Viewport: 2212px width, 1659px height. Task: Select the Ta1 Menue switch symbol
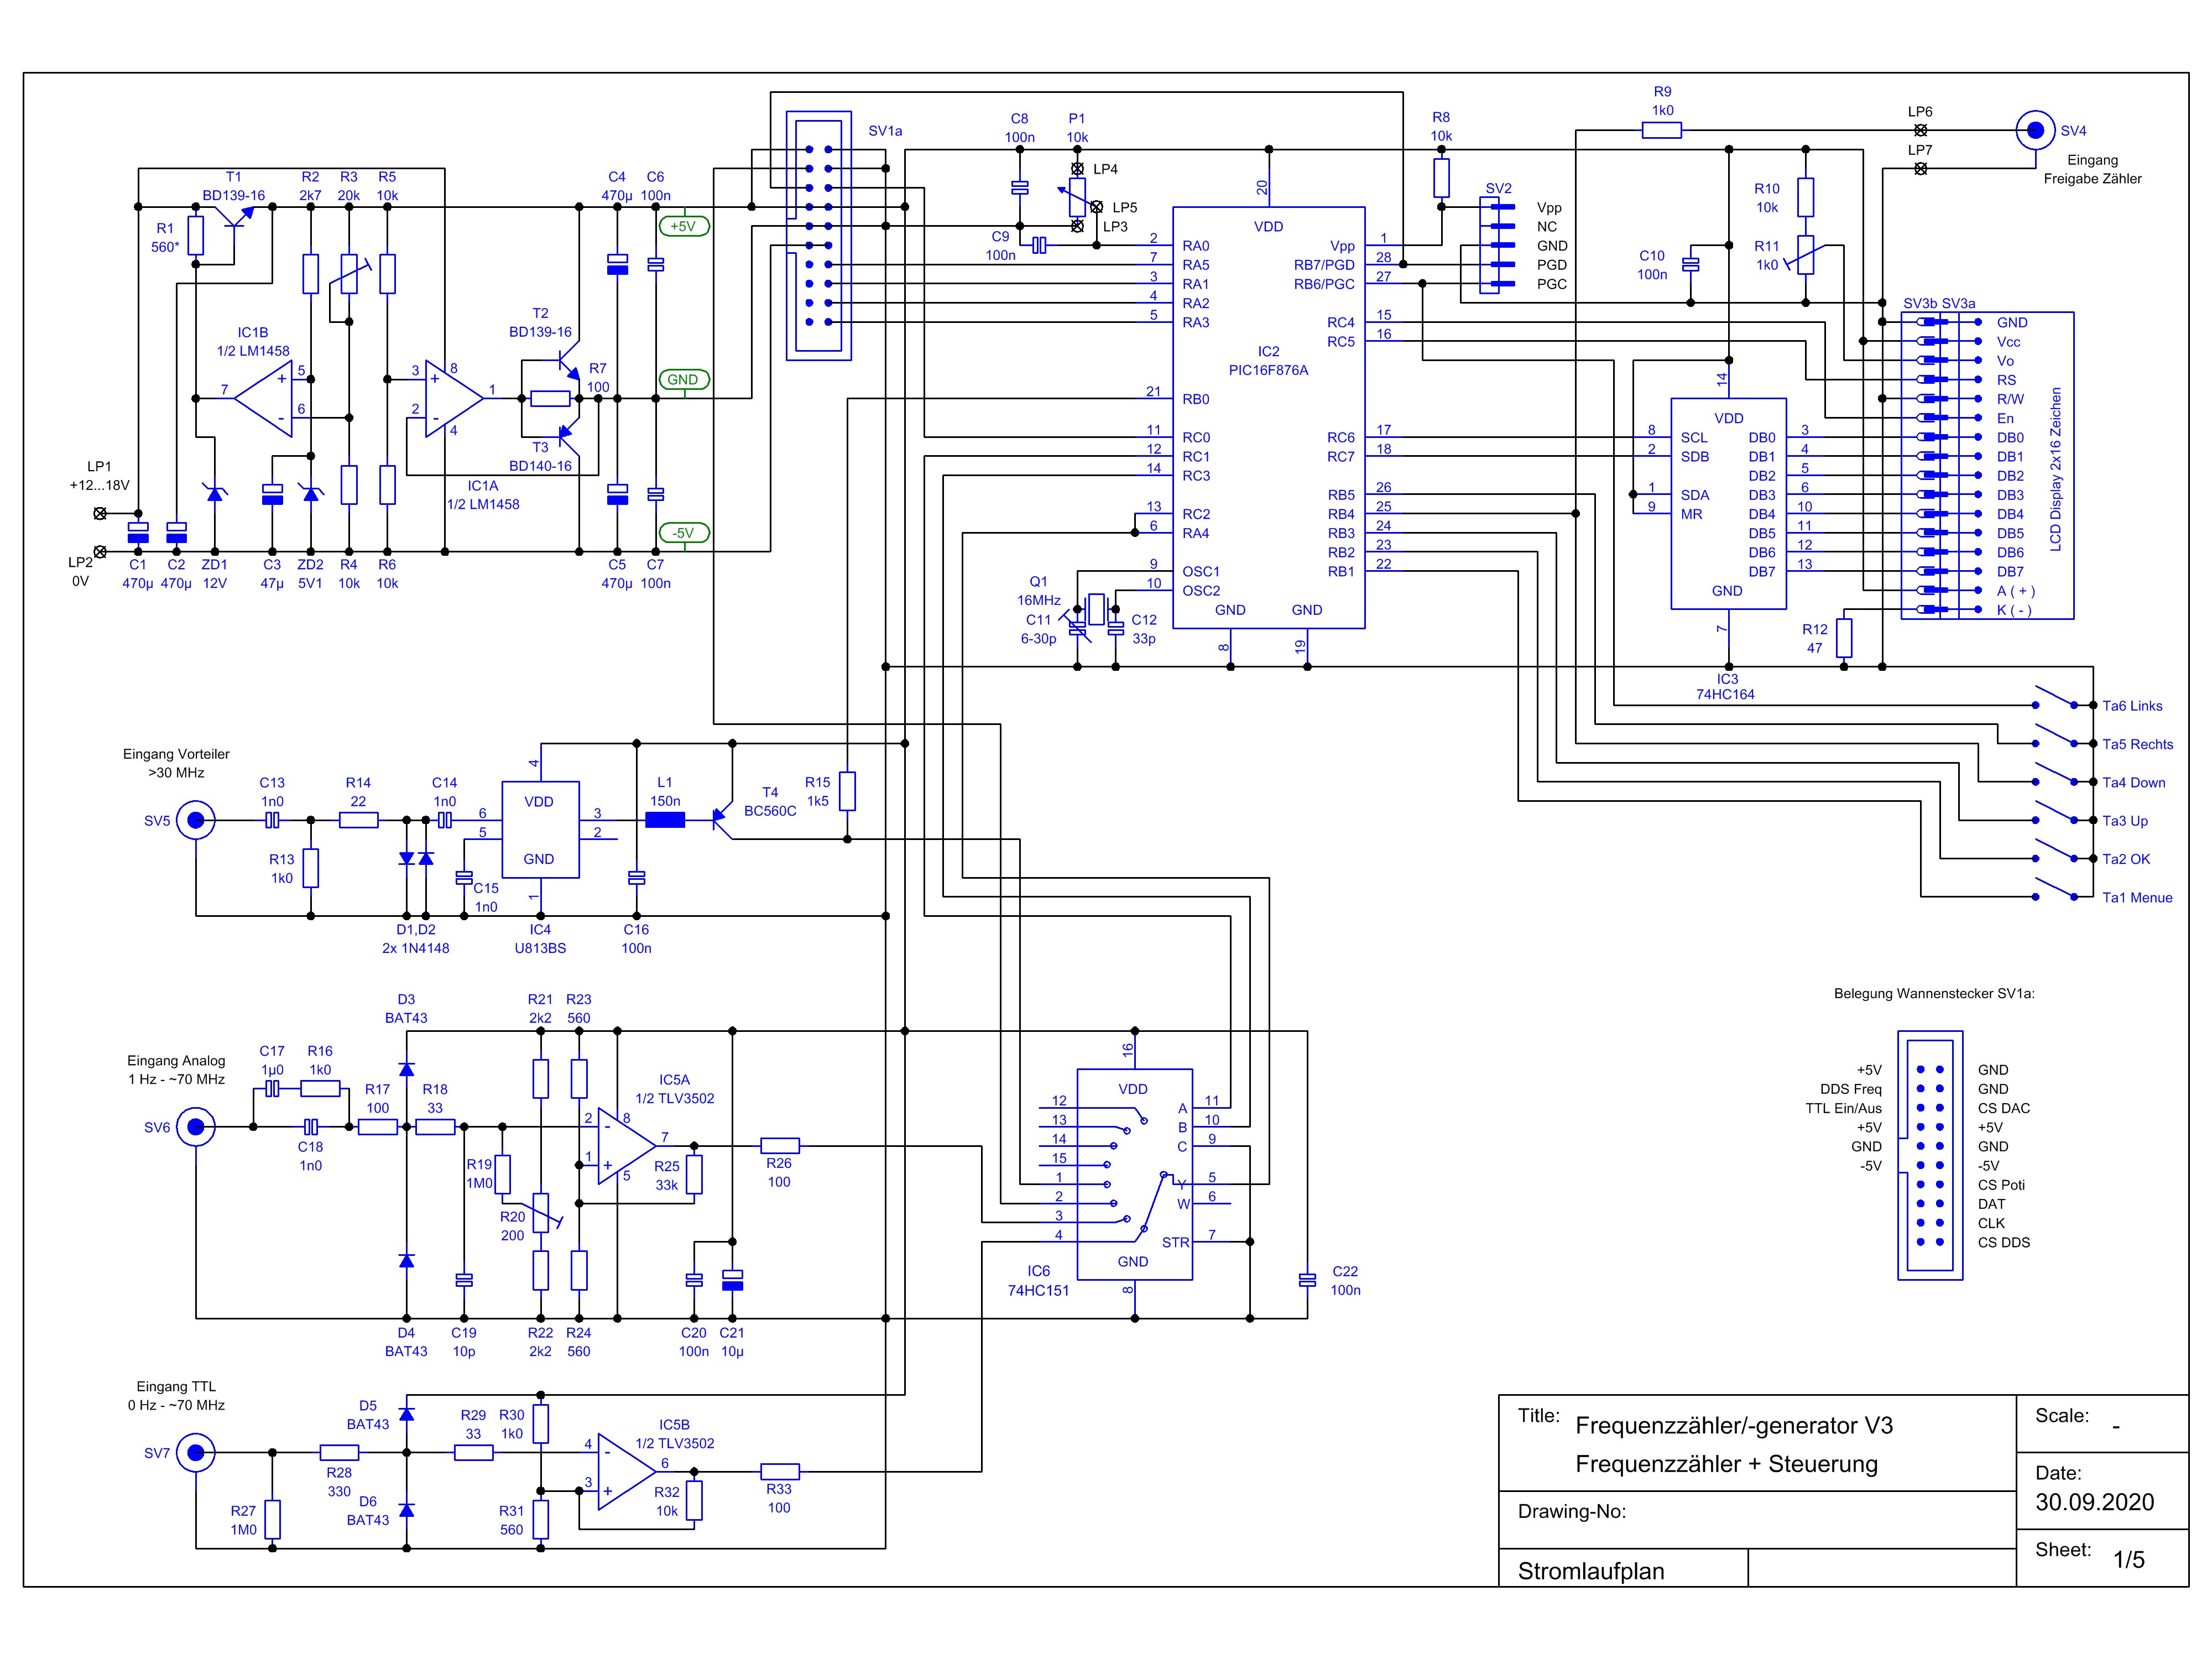2055,888
